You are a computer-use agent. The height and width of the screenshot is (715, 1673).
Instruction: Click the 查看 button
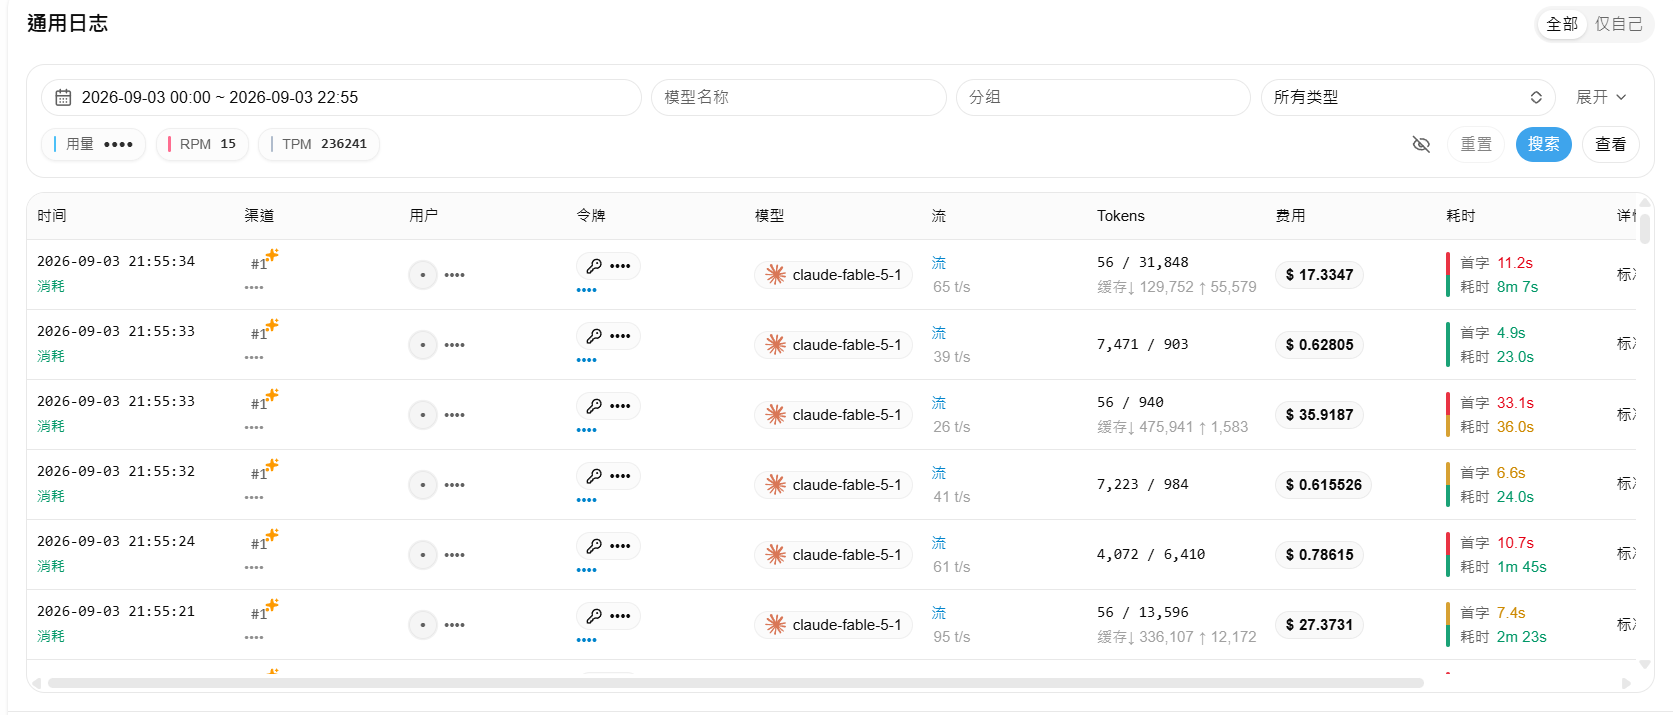pos(1610,144)
